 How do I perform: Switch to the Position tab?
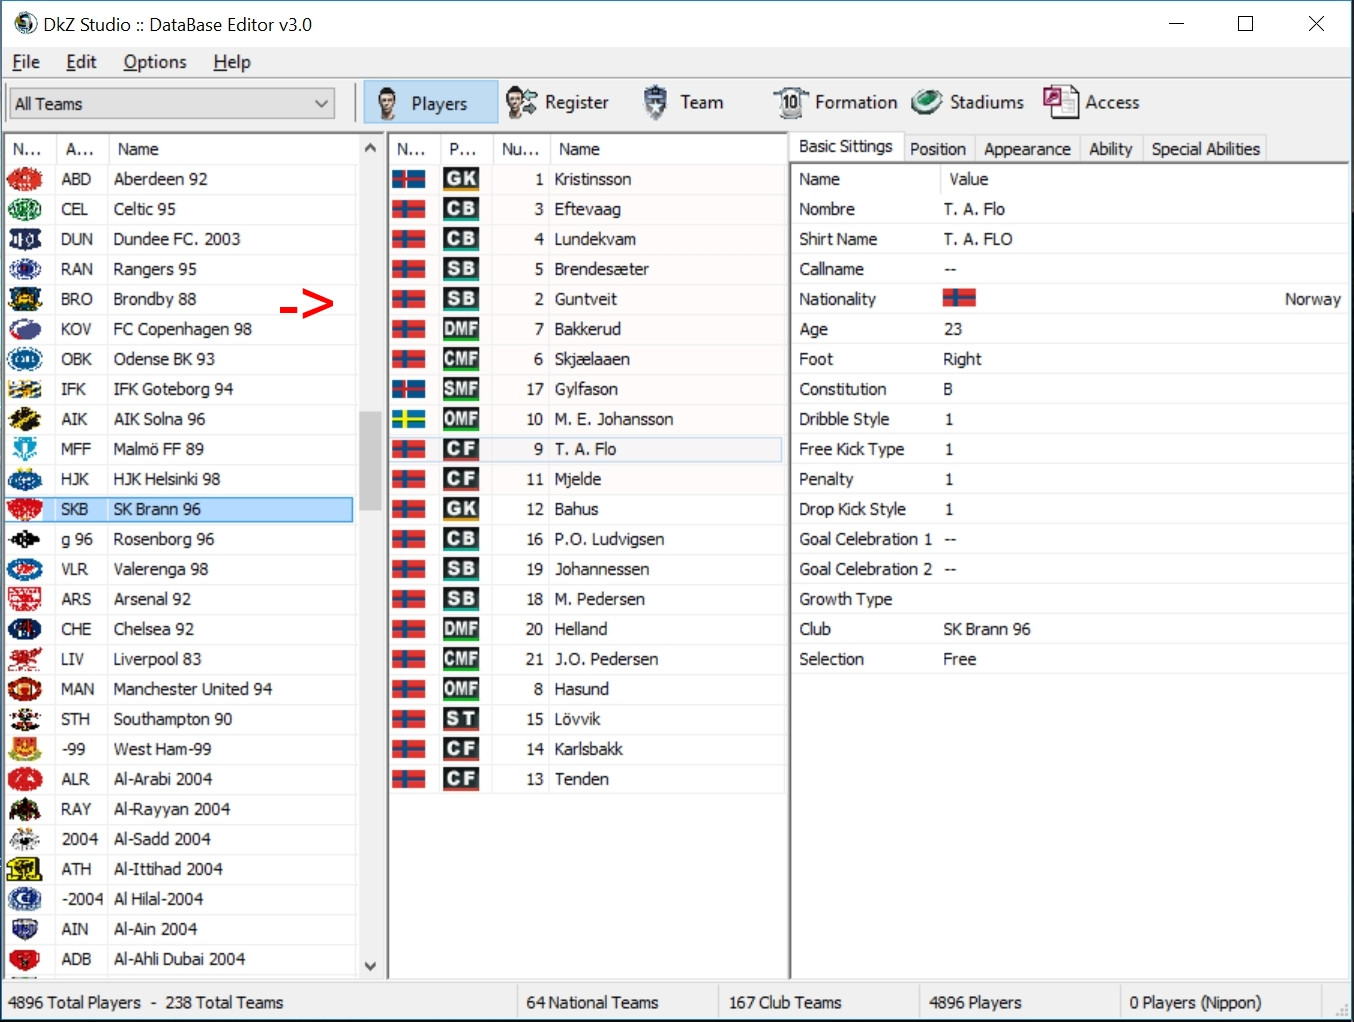click(938, 149)
